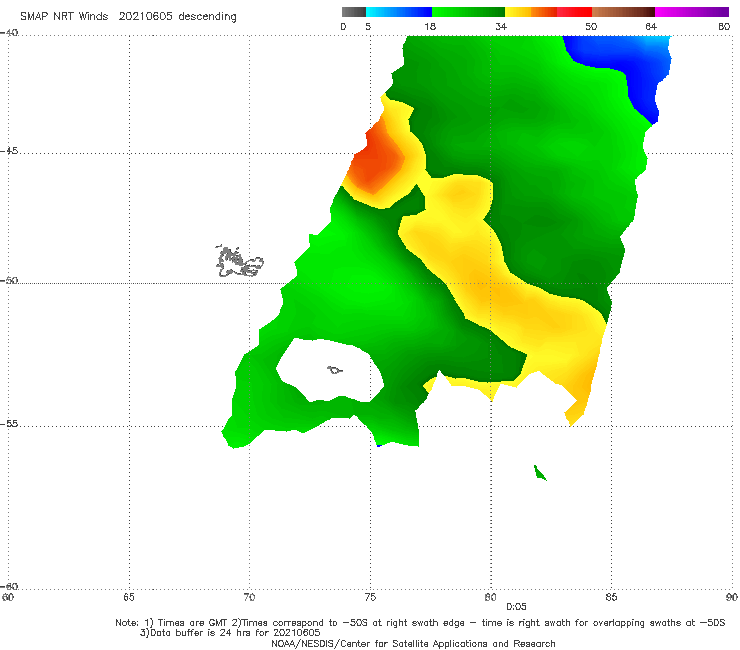This screenshot has height=650, width=740.
Task: Select the magenta-purple segment of the colorbar
Action: (692, 12)
